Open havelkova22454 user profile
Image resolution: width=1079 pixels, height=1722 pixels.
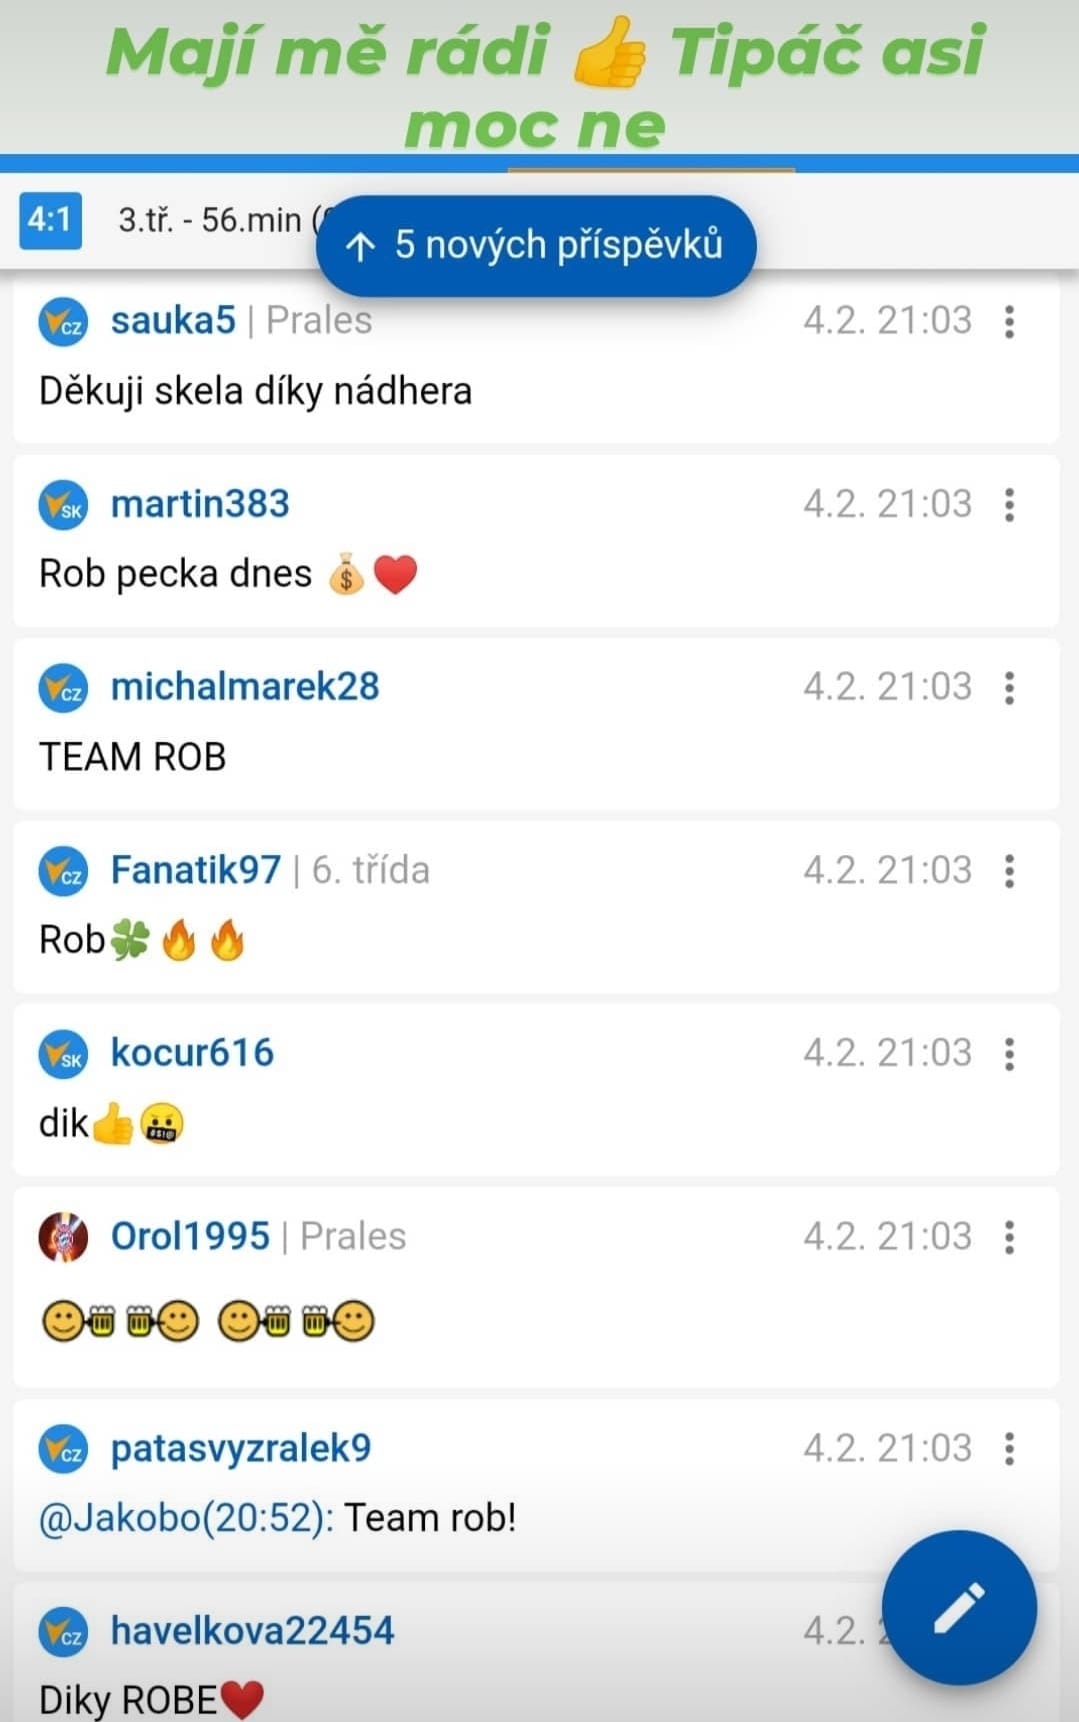[253, 1630]
